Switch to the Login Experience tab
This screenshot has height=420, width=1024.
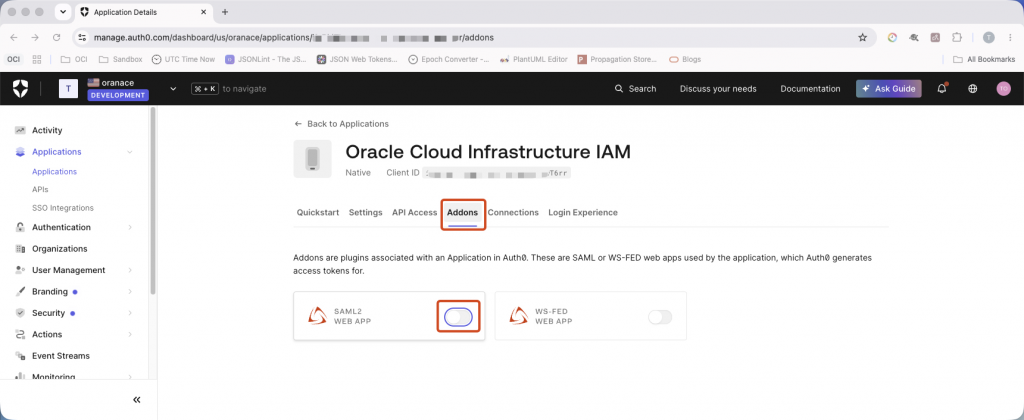click(x=583, y=212)
